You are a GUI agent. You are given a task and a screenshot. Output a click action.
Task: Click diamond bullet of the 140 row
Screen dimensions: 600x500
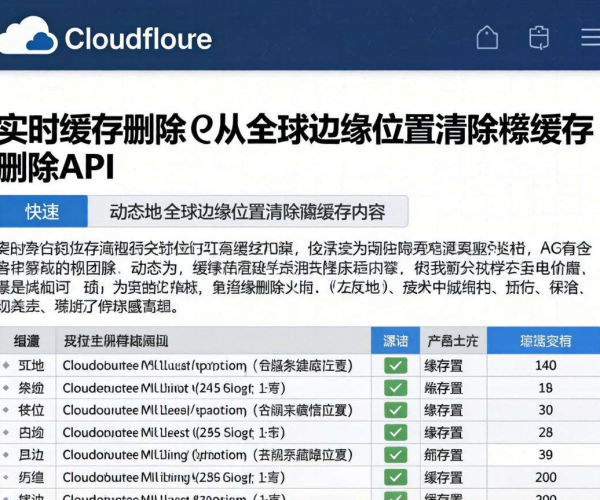[x=6, y=365]
